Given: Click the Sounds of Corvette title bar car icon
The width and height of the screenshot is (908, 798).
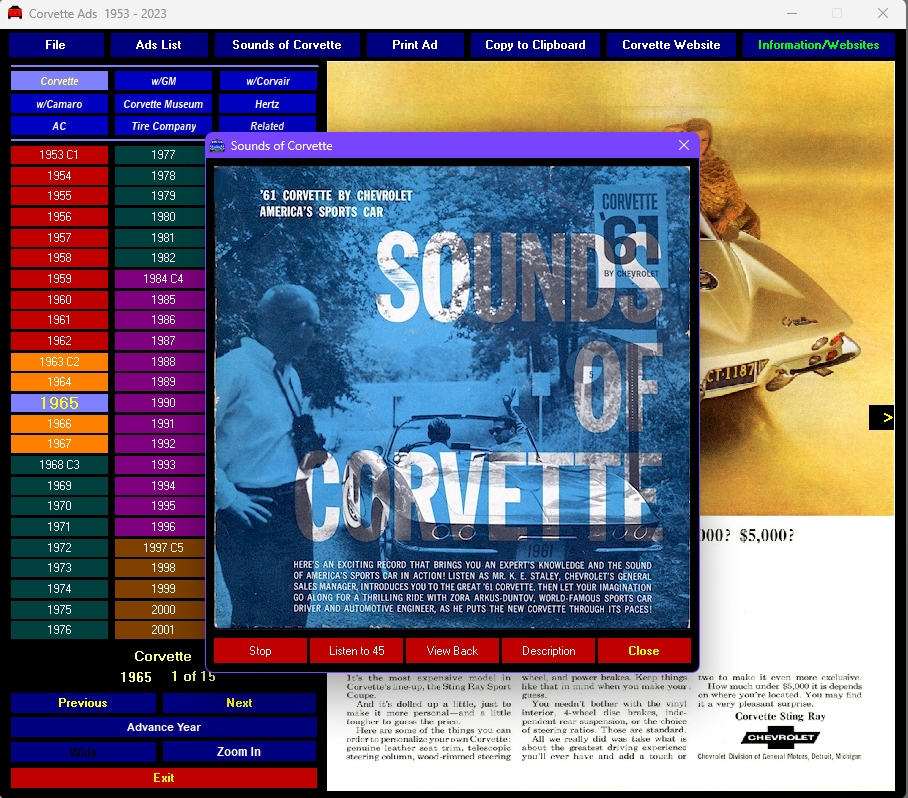Looking at the screenshot, I should pos(217,145).
